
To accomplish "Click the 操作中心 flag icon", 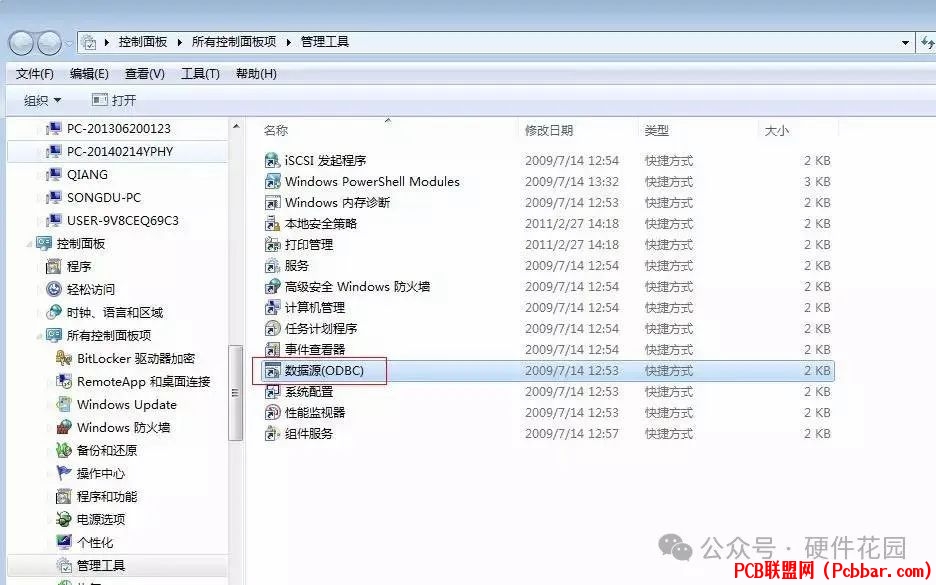I will [x=64, y=473].
